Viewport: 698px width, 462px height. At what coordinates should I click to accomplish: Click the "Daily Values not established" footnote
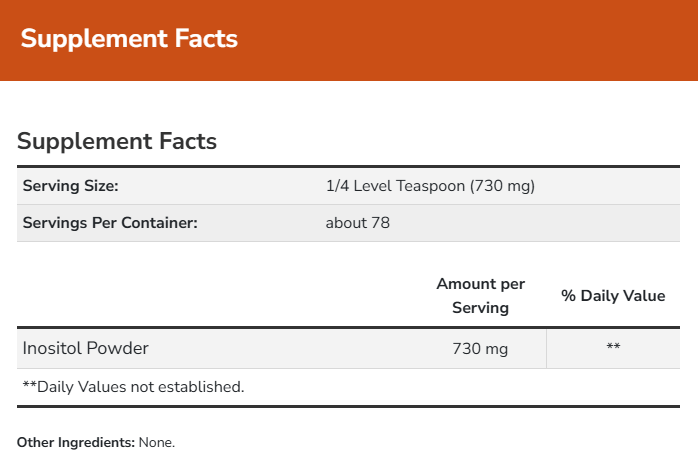pos(133,386)
